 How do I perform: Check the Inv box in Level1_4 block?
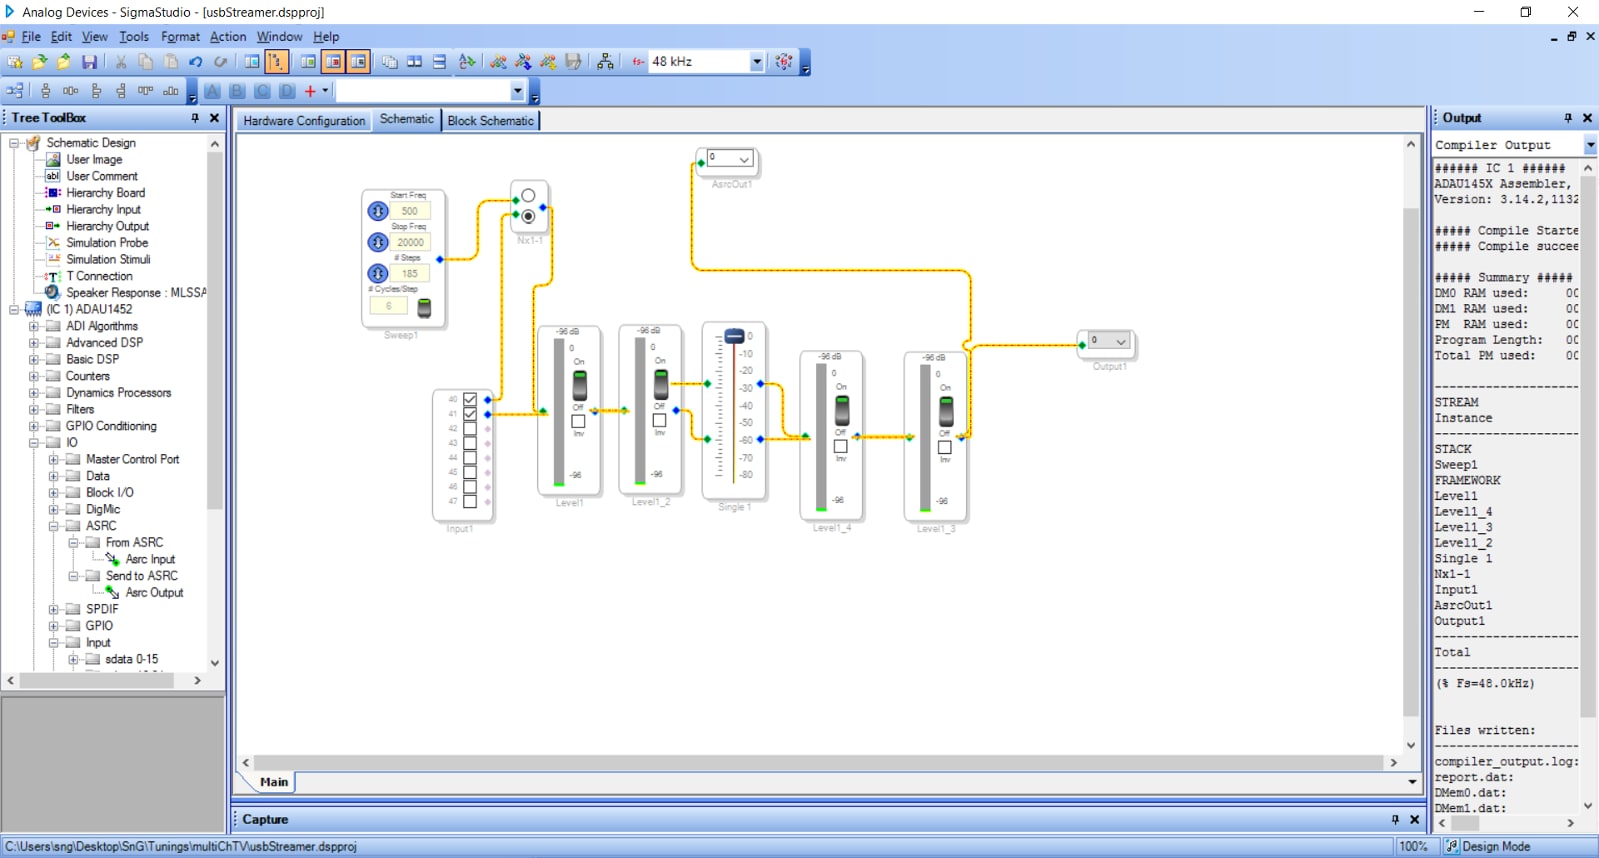point(841,447)
